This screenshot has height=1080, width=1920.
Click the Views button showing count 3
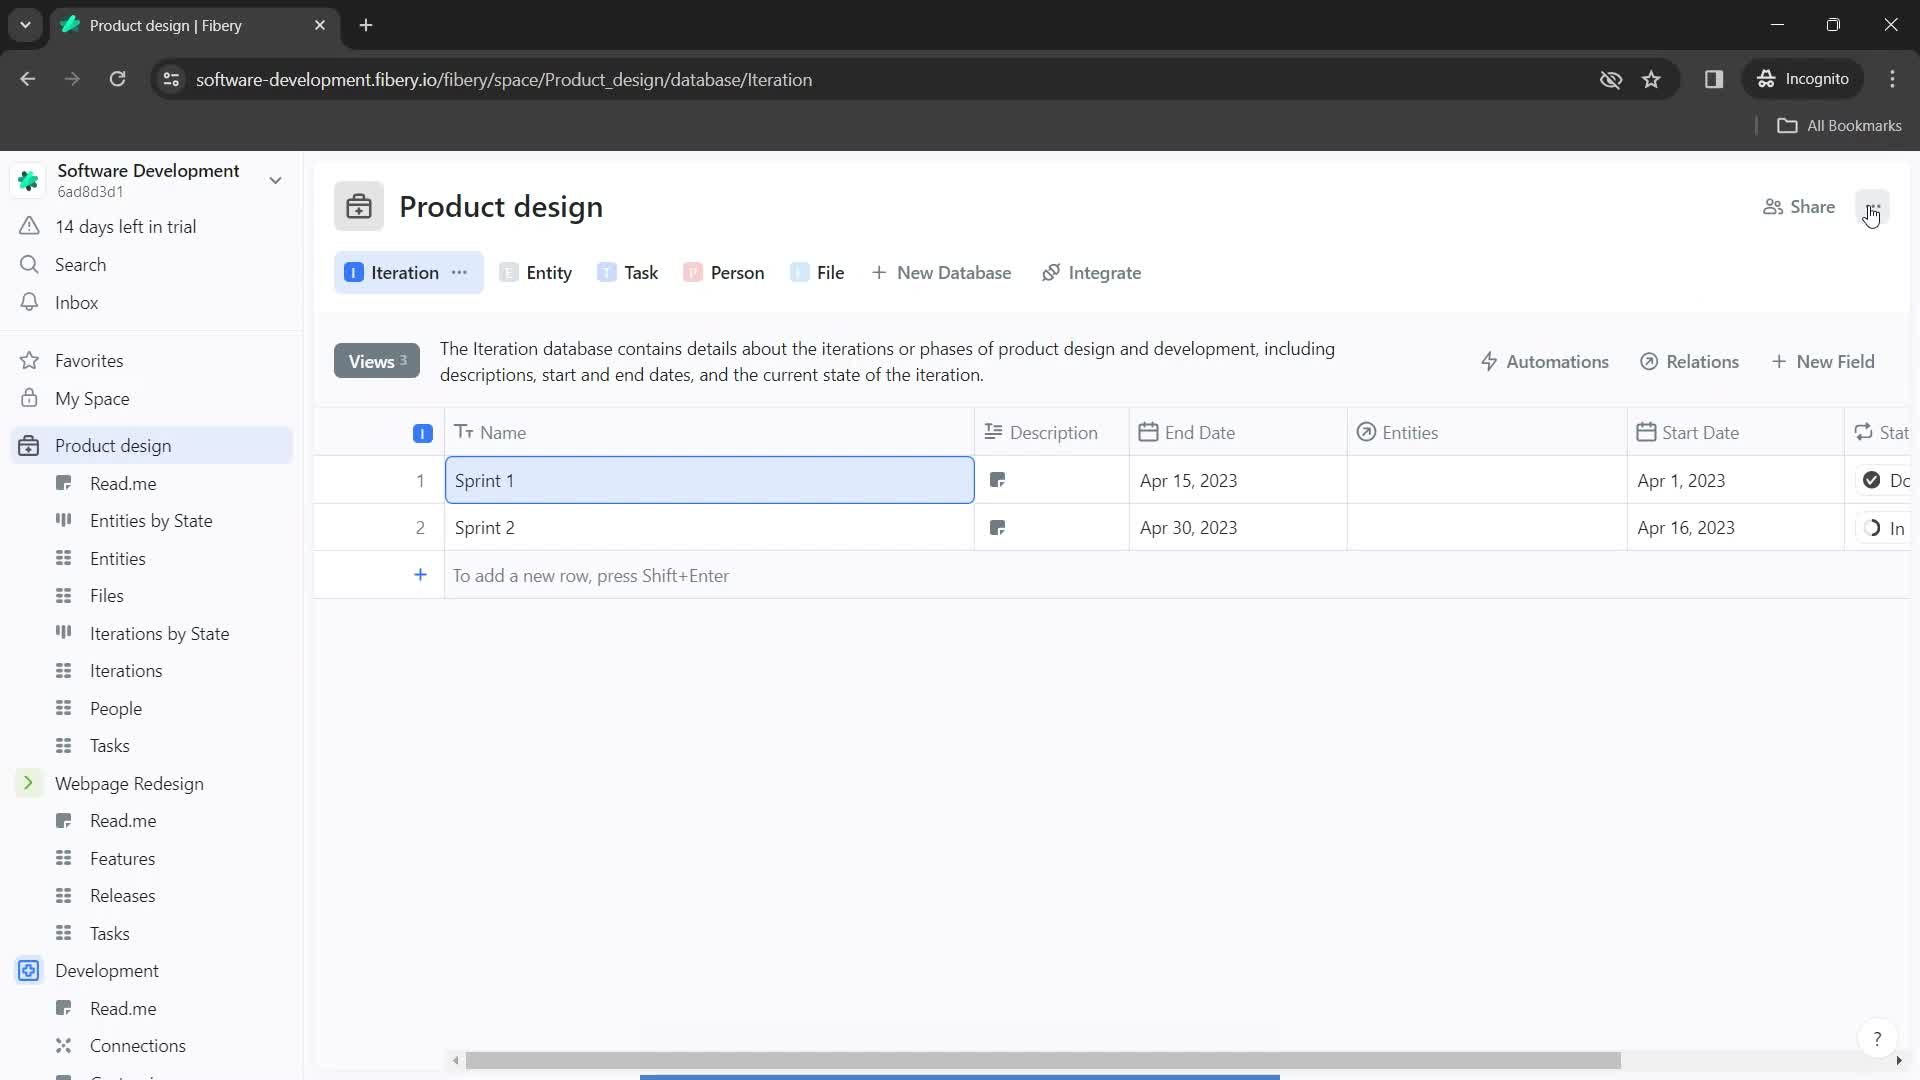pos(376,361)
